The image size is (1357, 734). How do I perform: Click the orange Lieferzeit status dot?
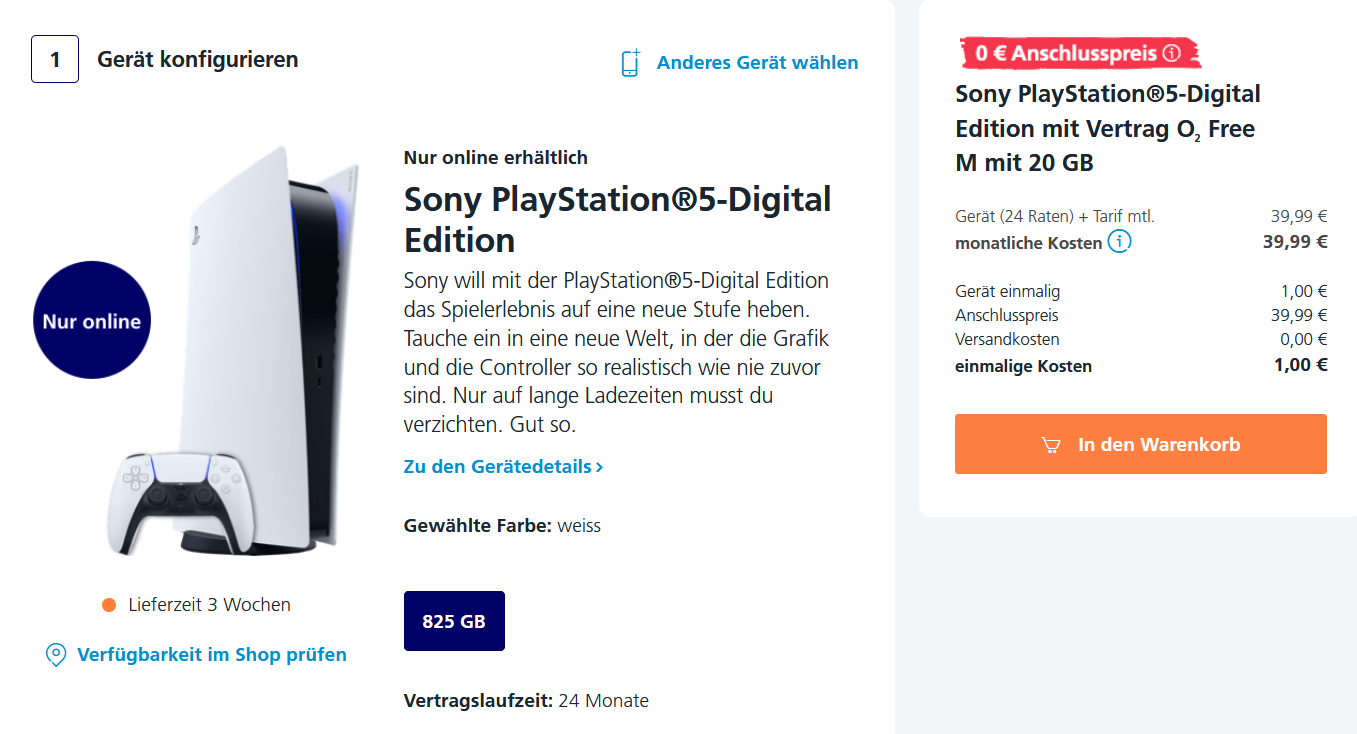[109, 605]
